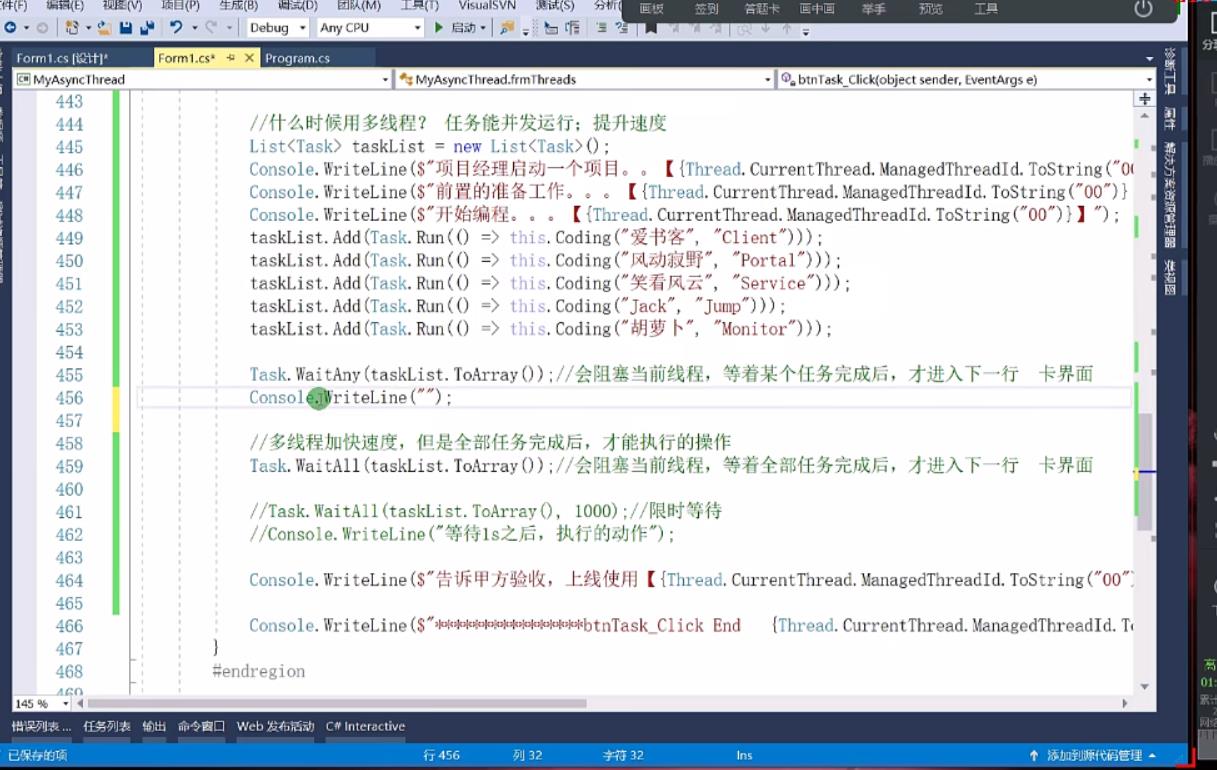The image size is (1217, 770).
Task: Open the 输出 panel tab
Action: (x=154, y=727)
